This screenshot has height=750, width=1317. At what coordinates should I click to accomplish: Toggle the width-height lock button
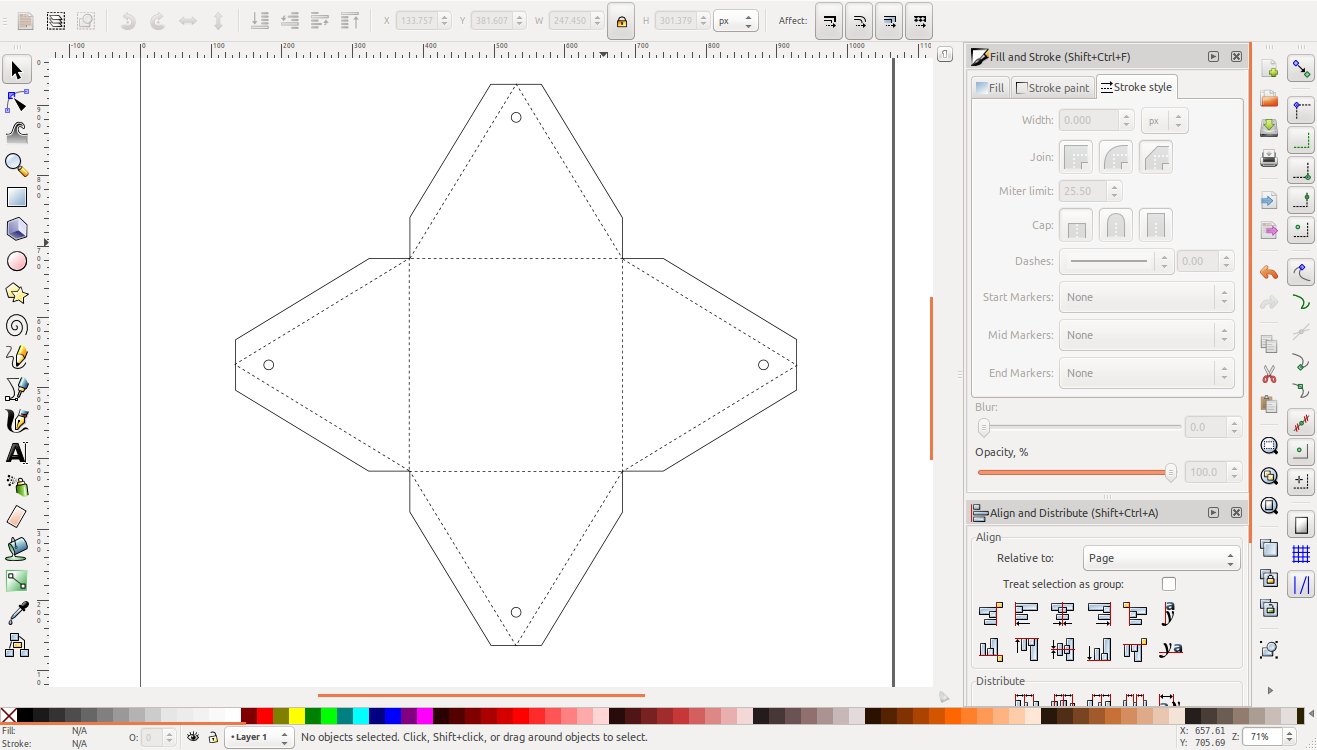(621, 21)
